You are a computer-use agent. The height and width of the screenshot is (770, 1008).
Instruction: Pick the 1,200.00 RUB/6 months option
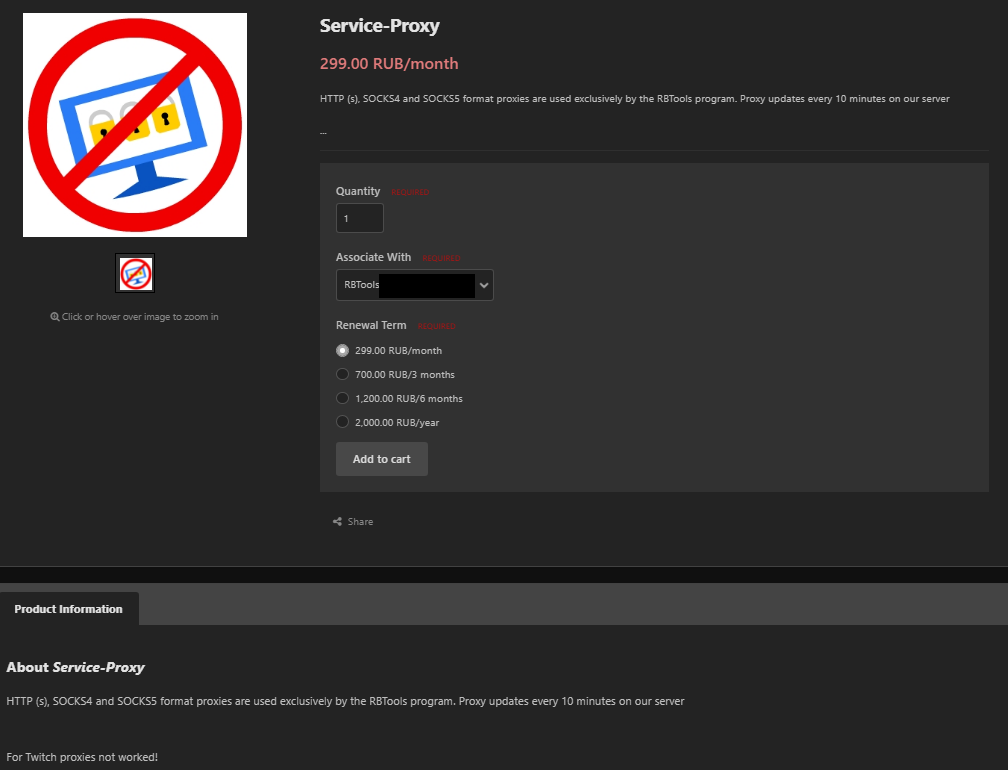[343, 399]
